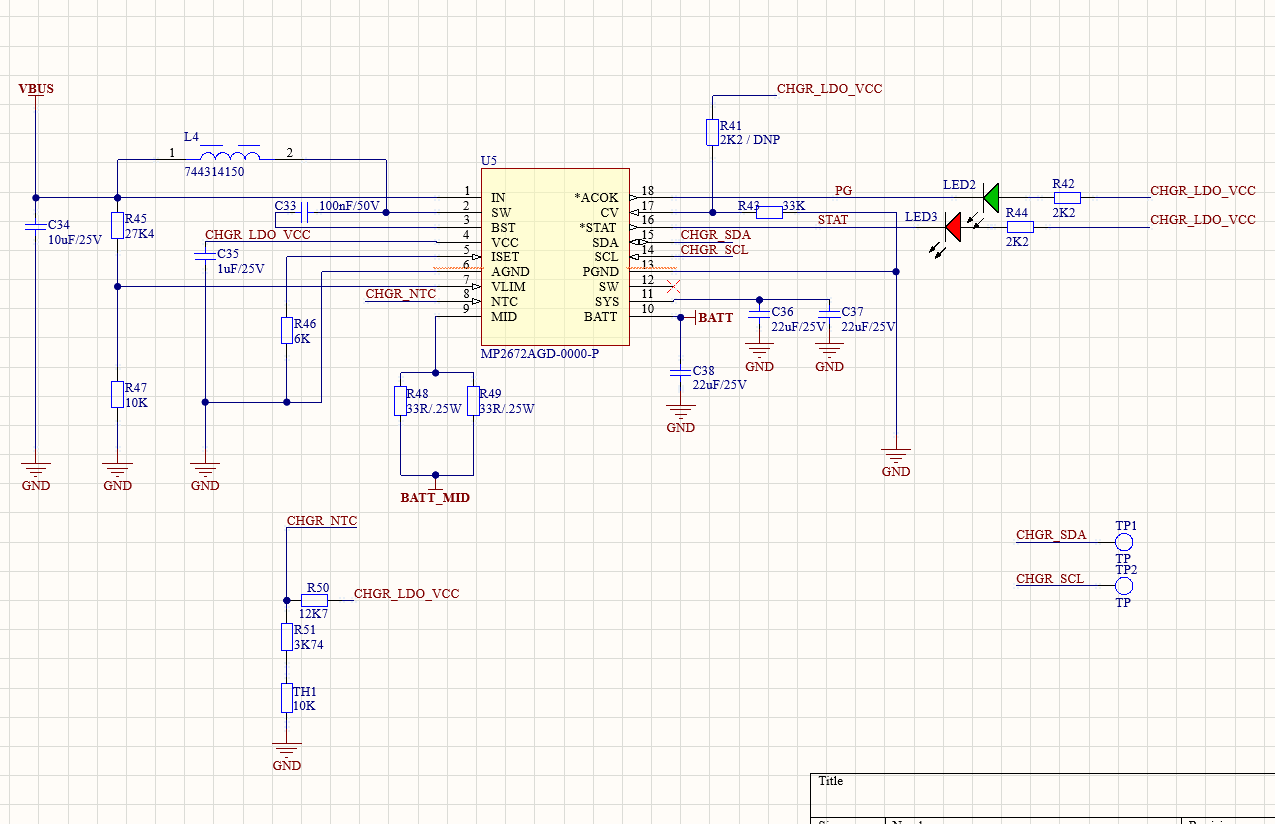Select the 1uF/25V capacitor value text

[241, 269]
